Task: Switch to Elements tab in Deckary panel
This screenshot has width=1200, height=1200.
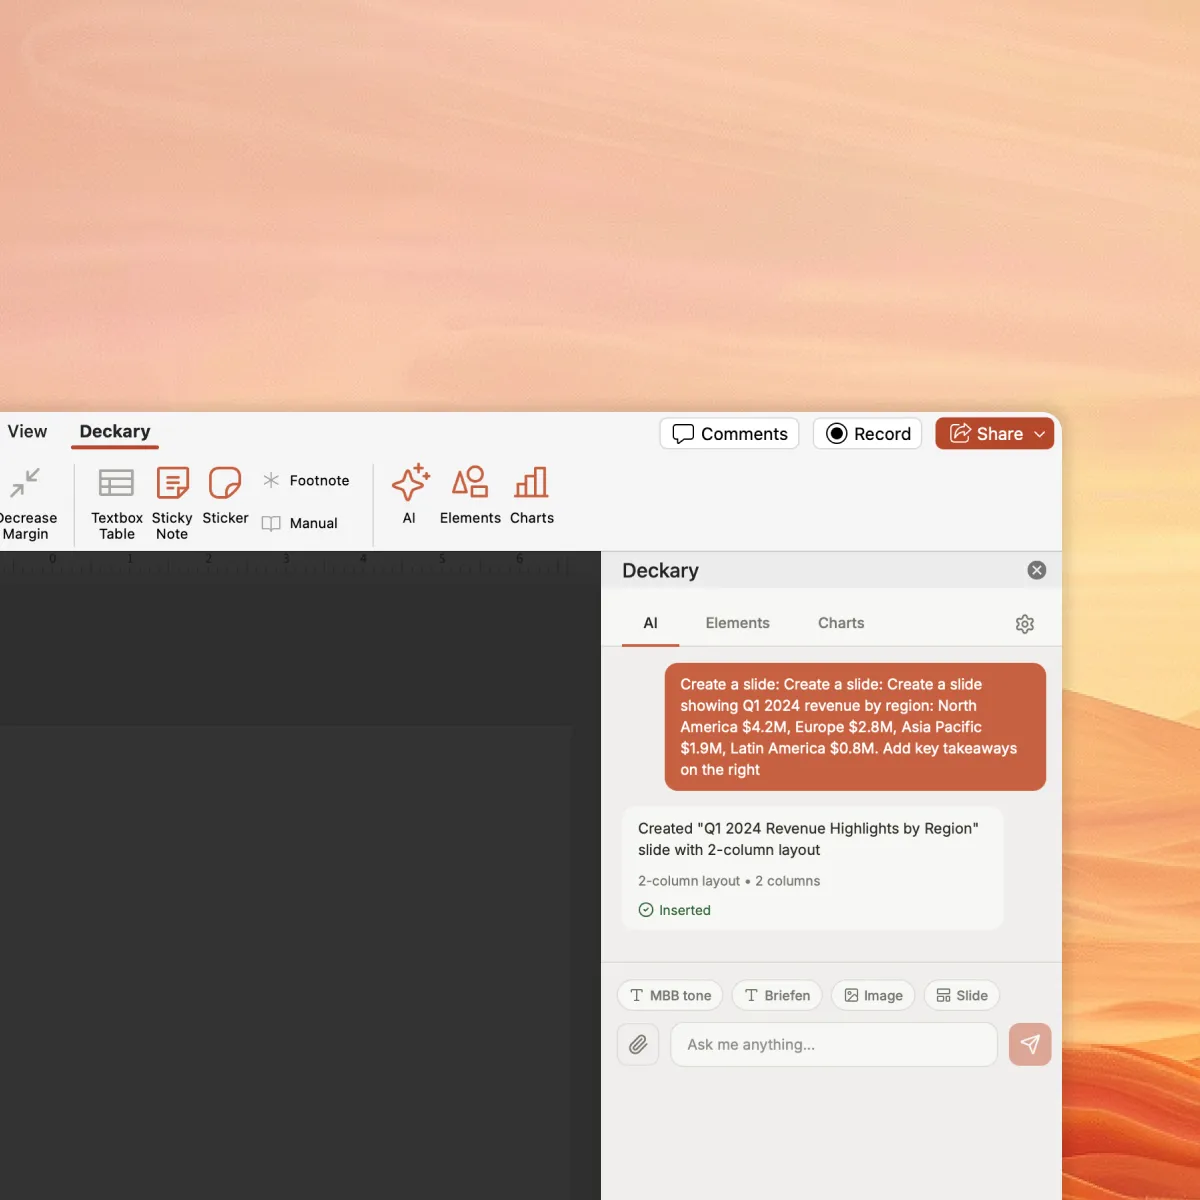Action: click(737, 623)
